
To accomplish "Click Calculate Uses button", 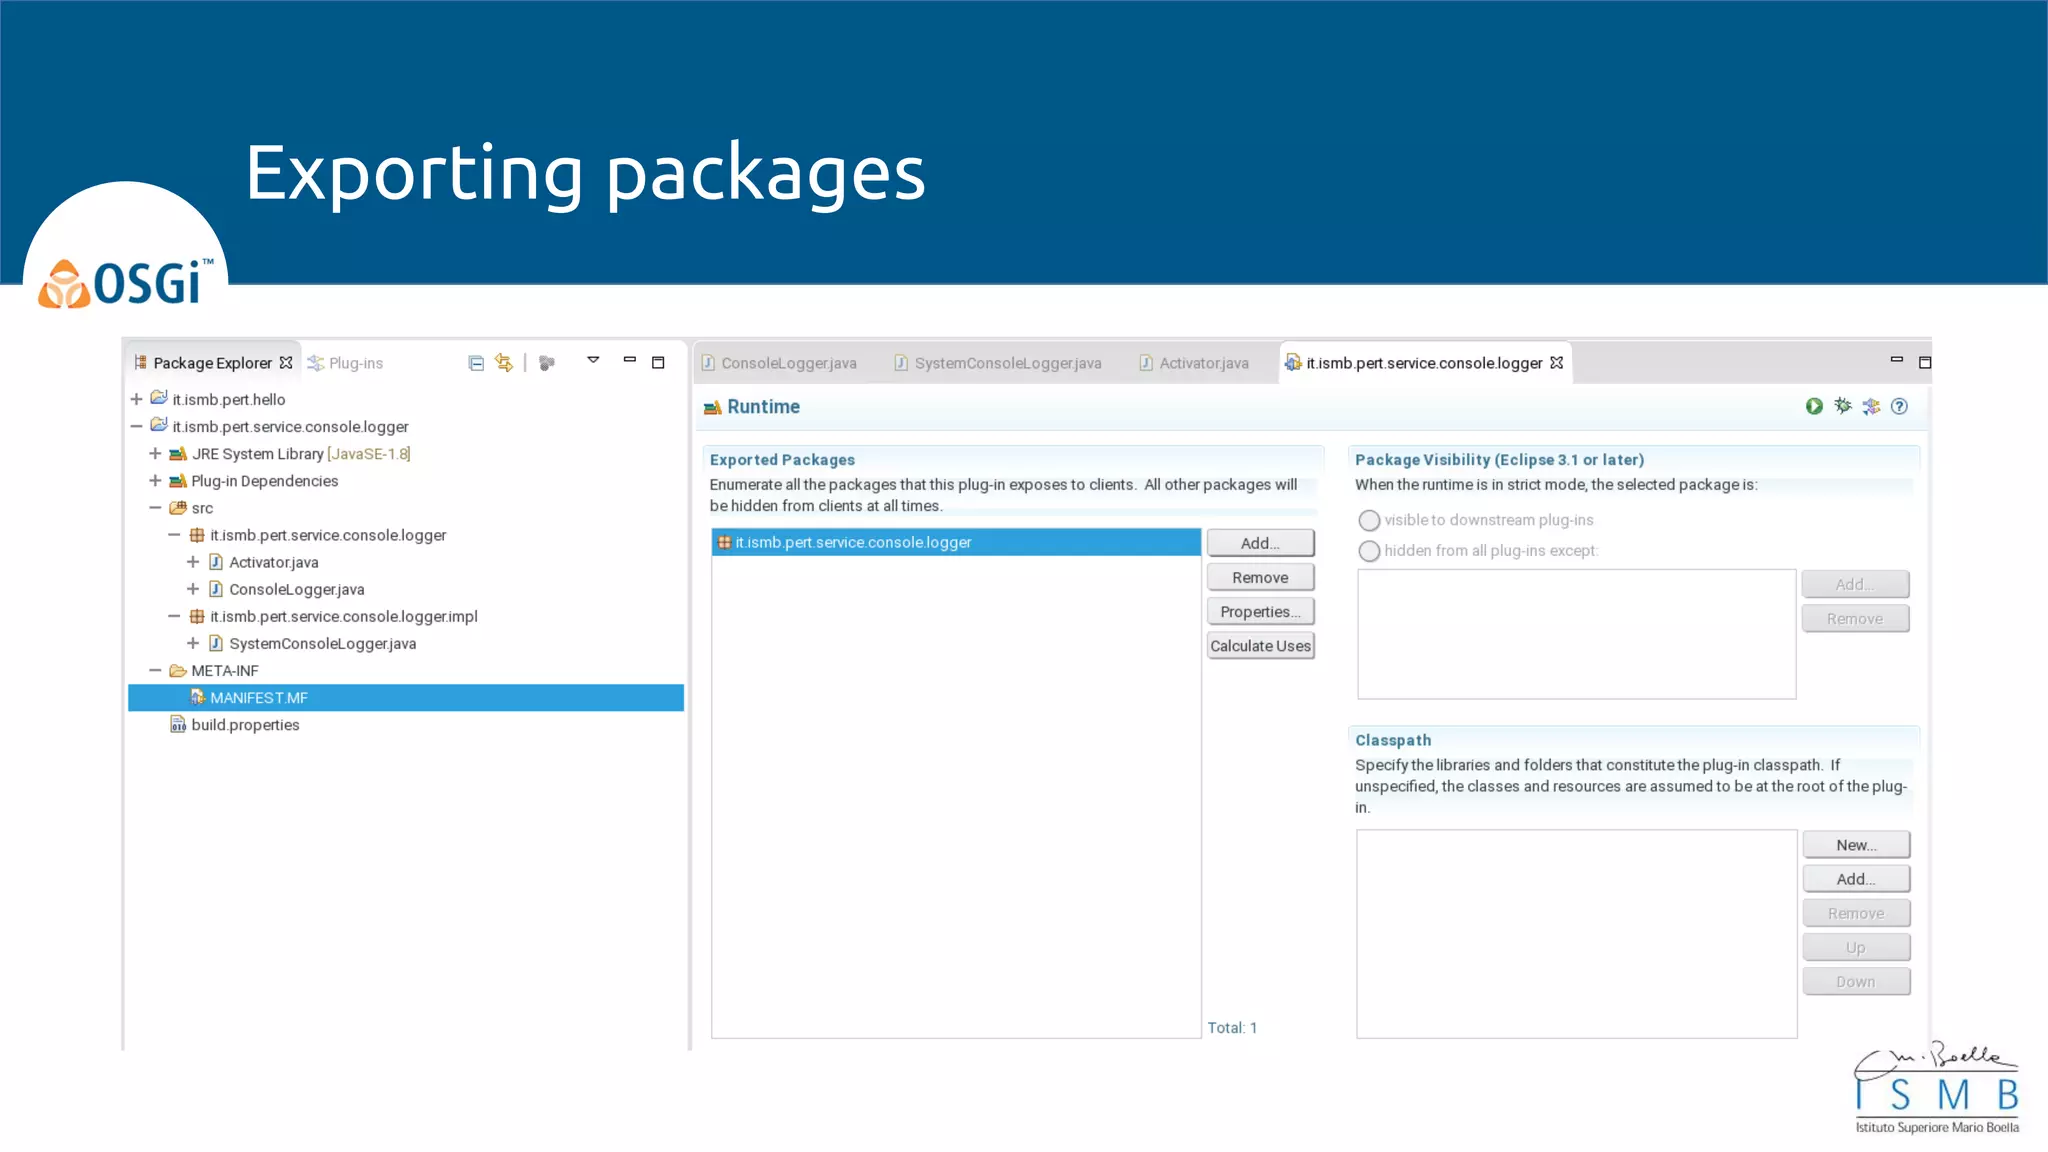I will (1260, 646).
